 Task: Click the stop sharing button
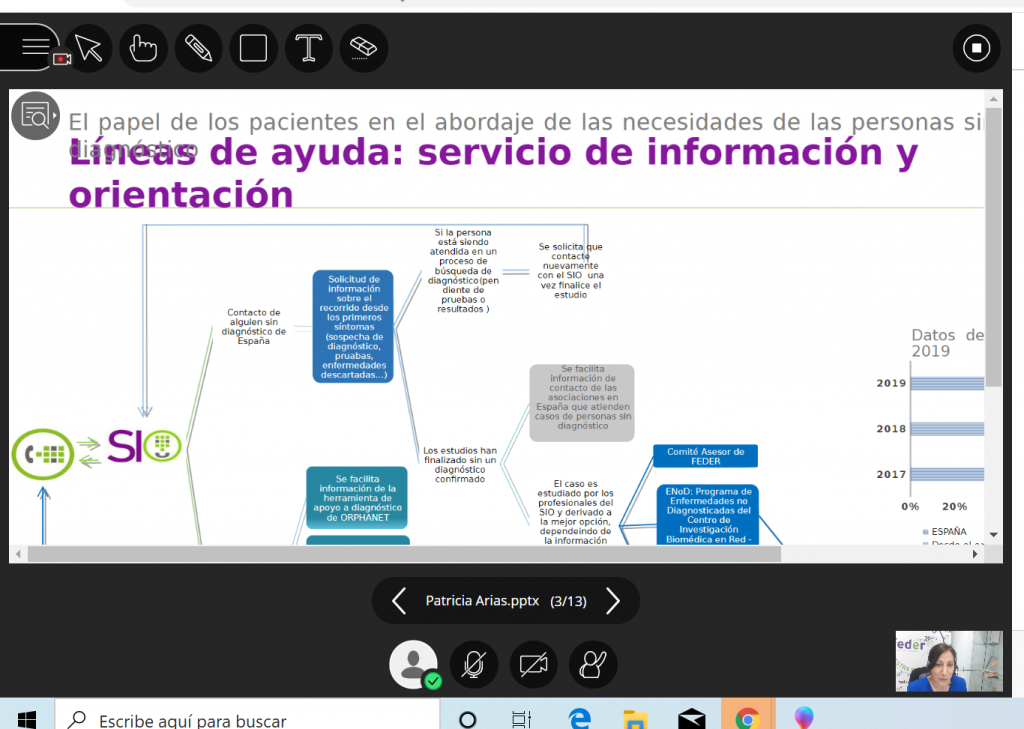pos(976,48)
